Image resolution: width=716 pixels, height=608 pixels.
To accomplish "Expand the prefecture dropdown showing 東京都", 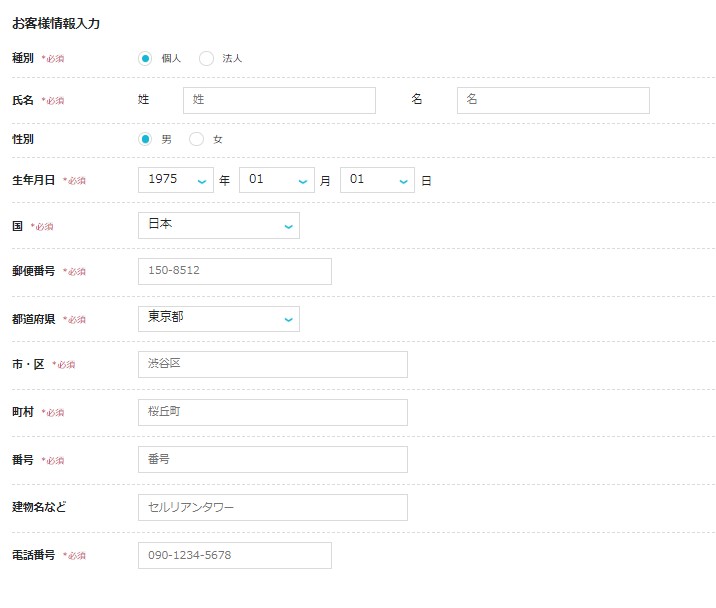I will click(219, 319).
